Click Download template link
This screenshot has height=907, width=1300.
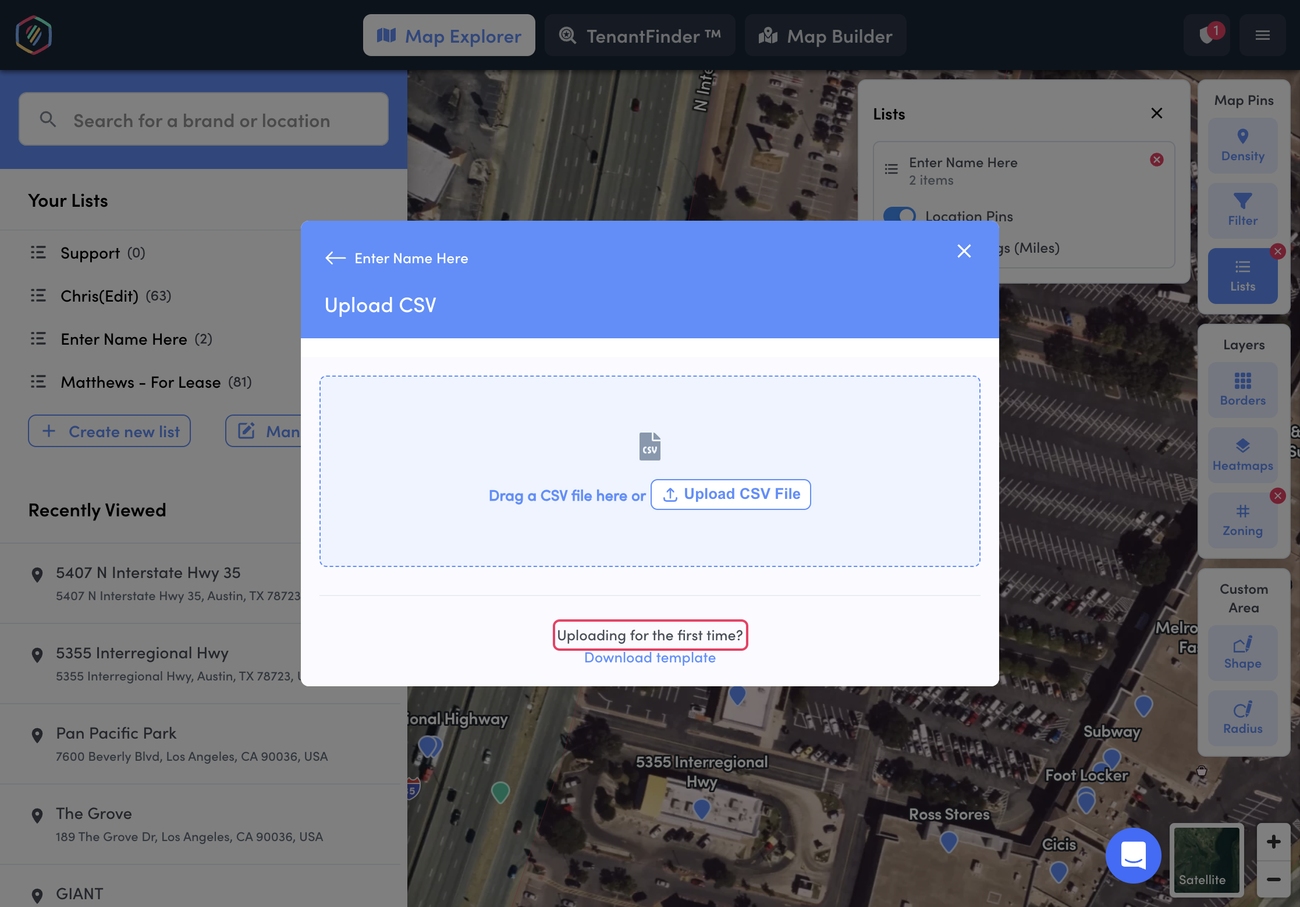pyautogui.click(x=650, y=657)
